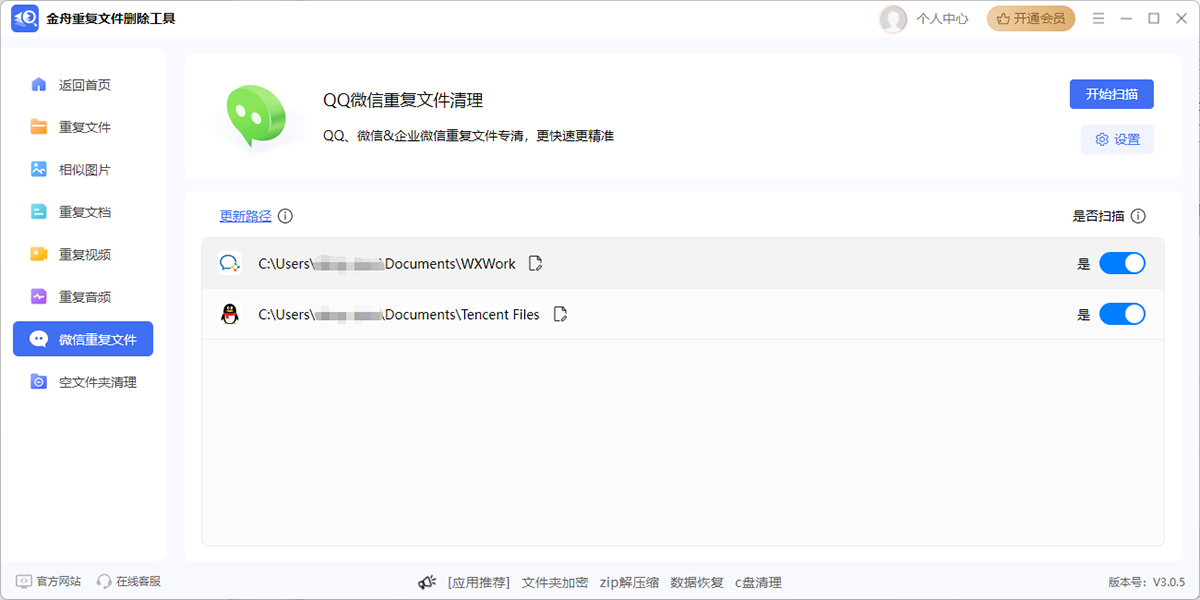Click the Tencent Files path edit icon
The image size is (1200, 600).
560,313
